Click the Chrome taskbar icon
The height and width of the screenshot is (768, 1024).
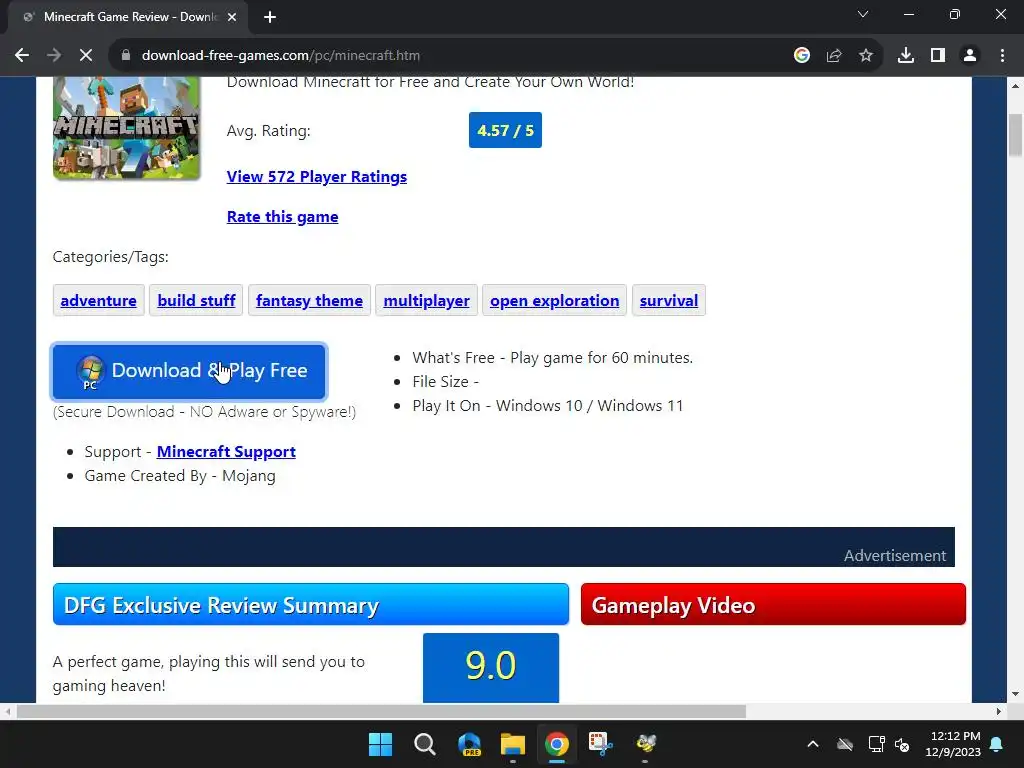click(556, 744)
